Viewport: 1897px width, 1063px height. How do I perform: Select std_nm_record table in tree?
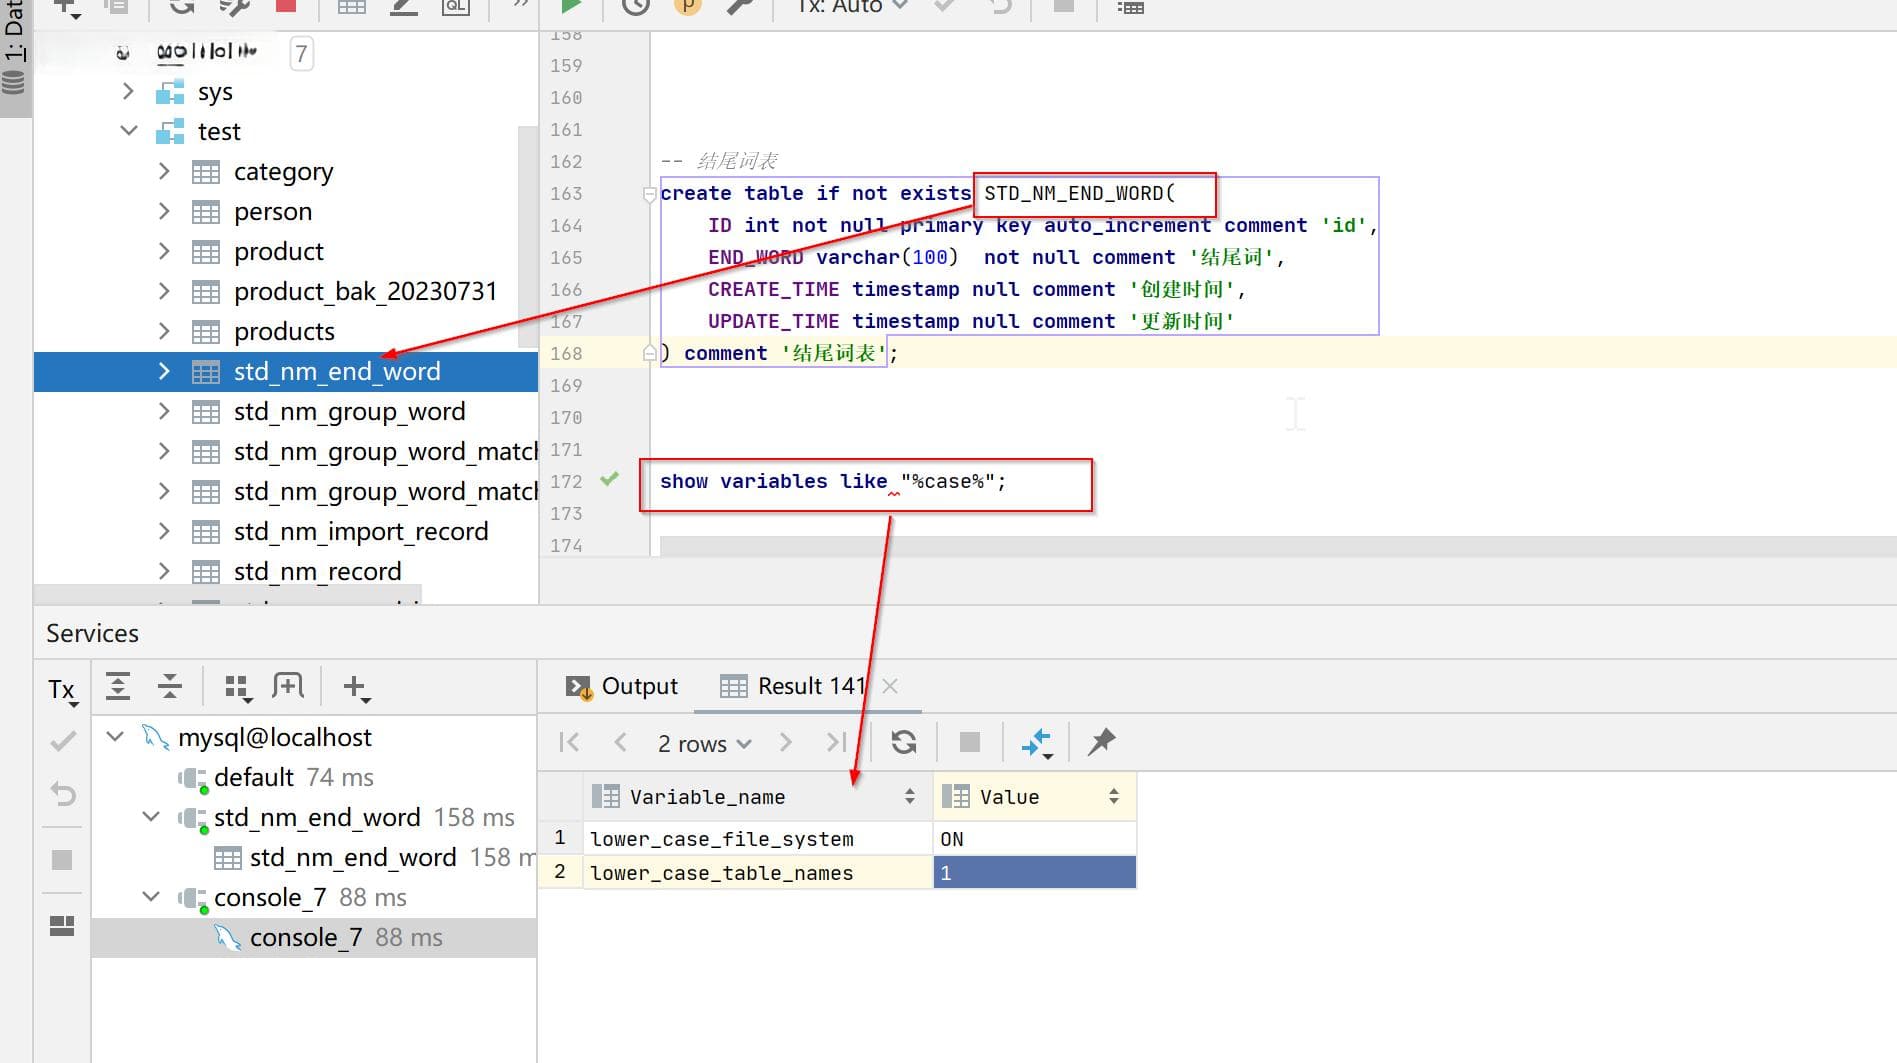[317, 571]
